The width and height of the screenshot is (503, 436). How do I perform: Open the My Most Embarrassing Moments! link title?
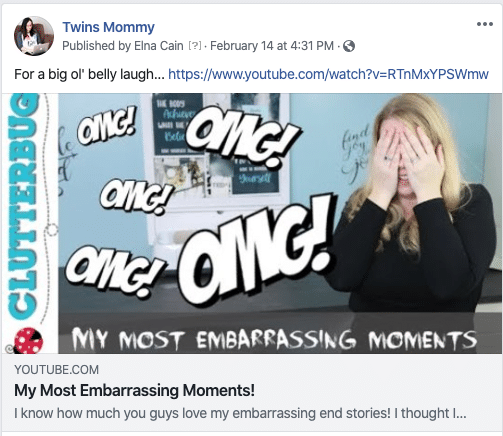[x=134, y=390]
